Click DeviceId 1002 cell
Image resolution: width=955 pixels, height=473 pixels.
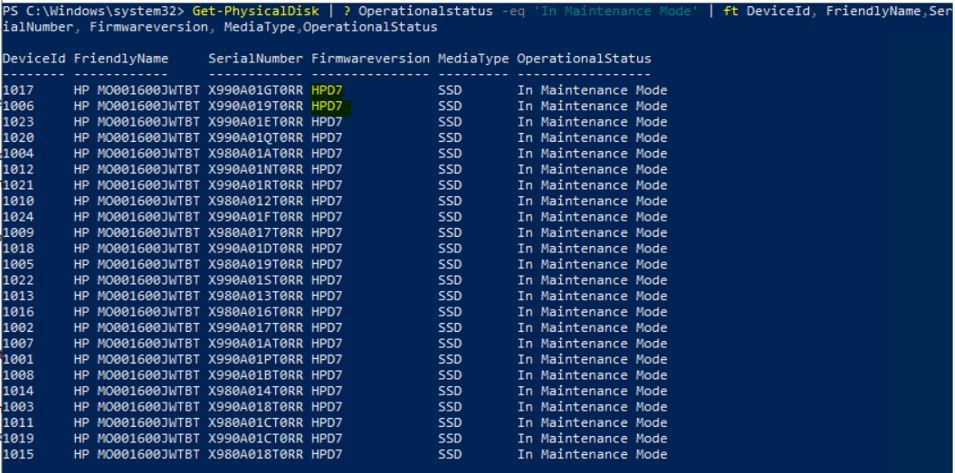point(18,328)
